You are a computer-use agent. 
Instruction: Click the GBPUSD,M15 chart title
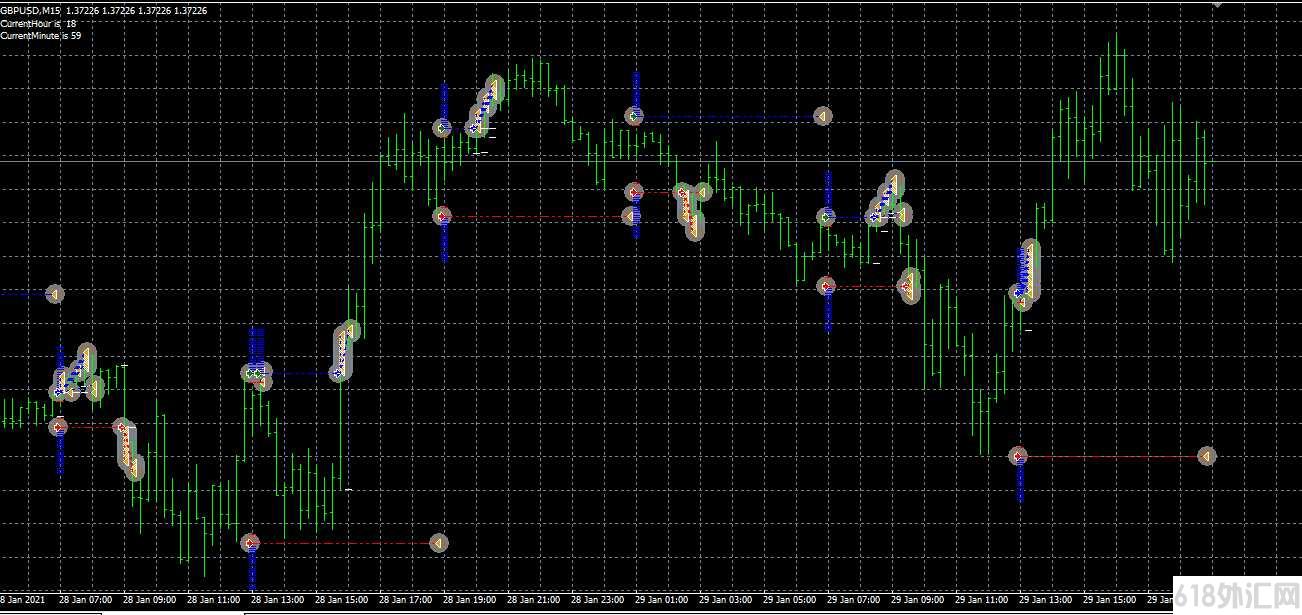pos(30,10)
